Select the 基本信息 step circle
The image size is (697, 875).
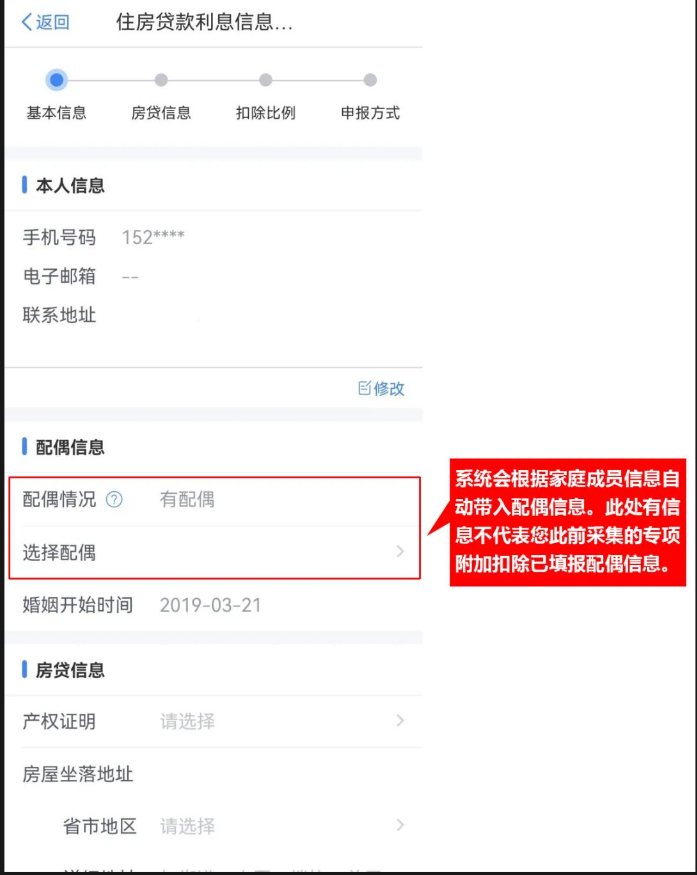56,80
